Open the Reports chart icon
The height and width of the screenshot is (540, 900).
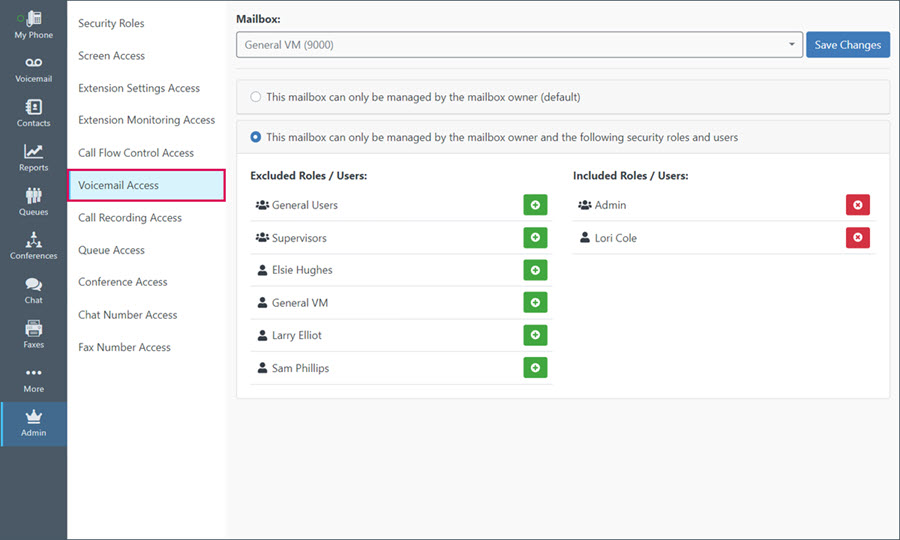pyautogui.click(x=33, y=151)
